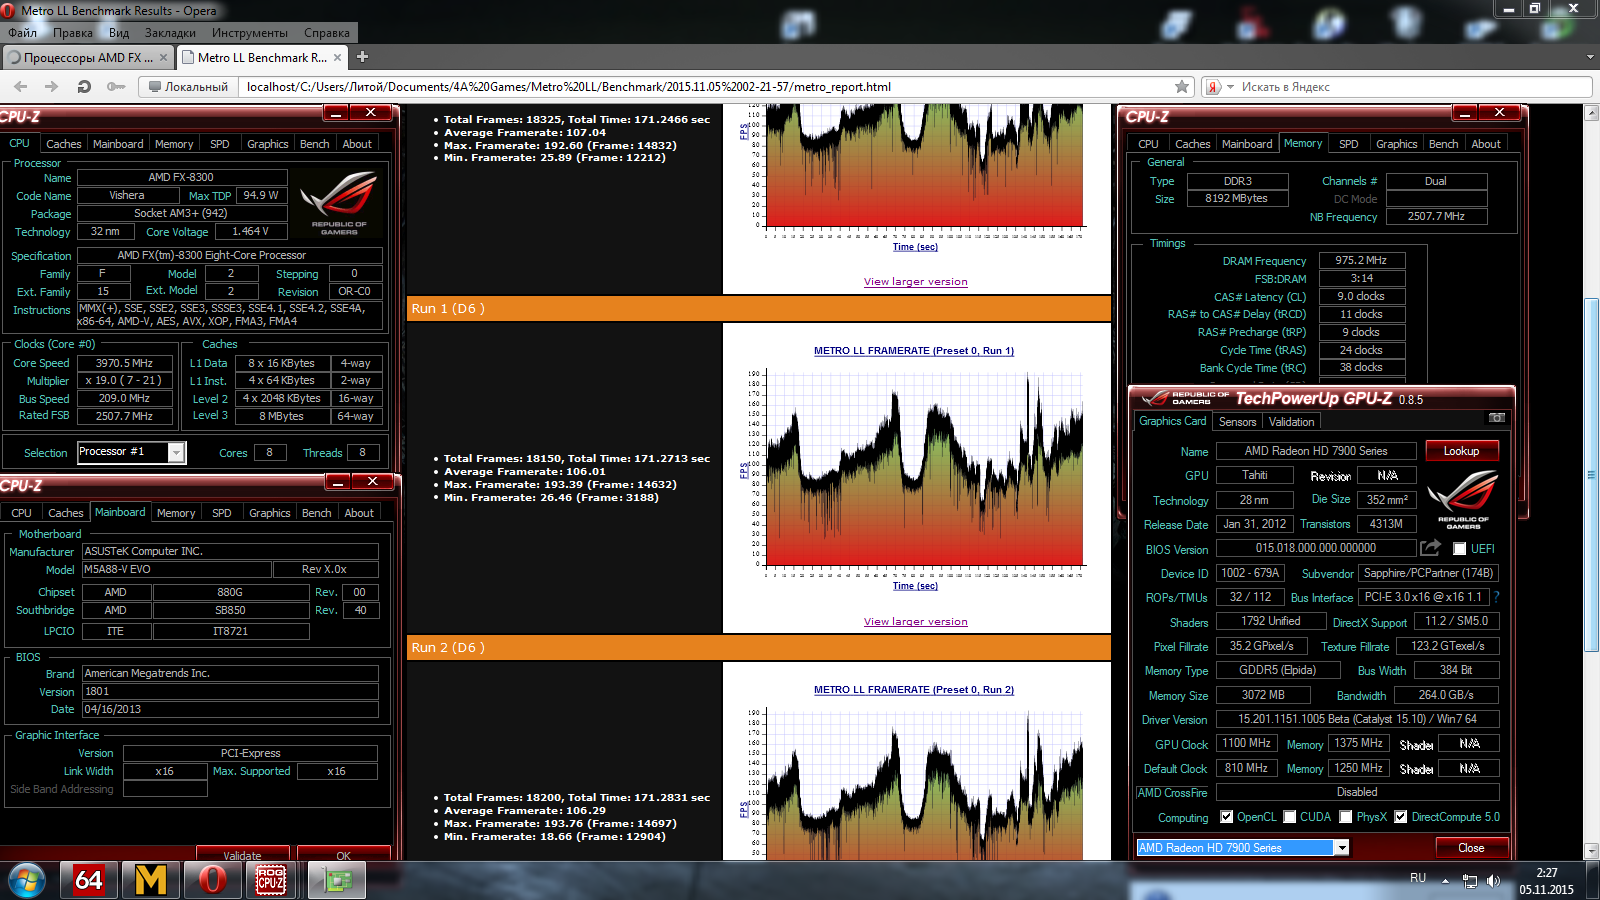Click the Bus Interface question mark in GPU-Z
1600x900 pixels.
coord(1497,597)
